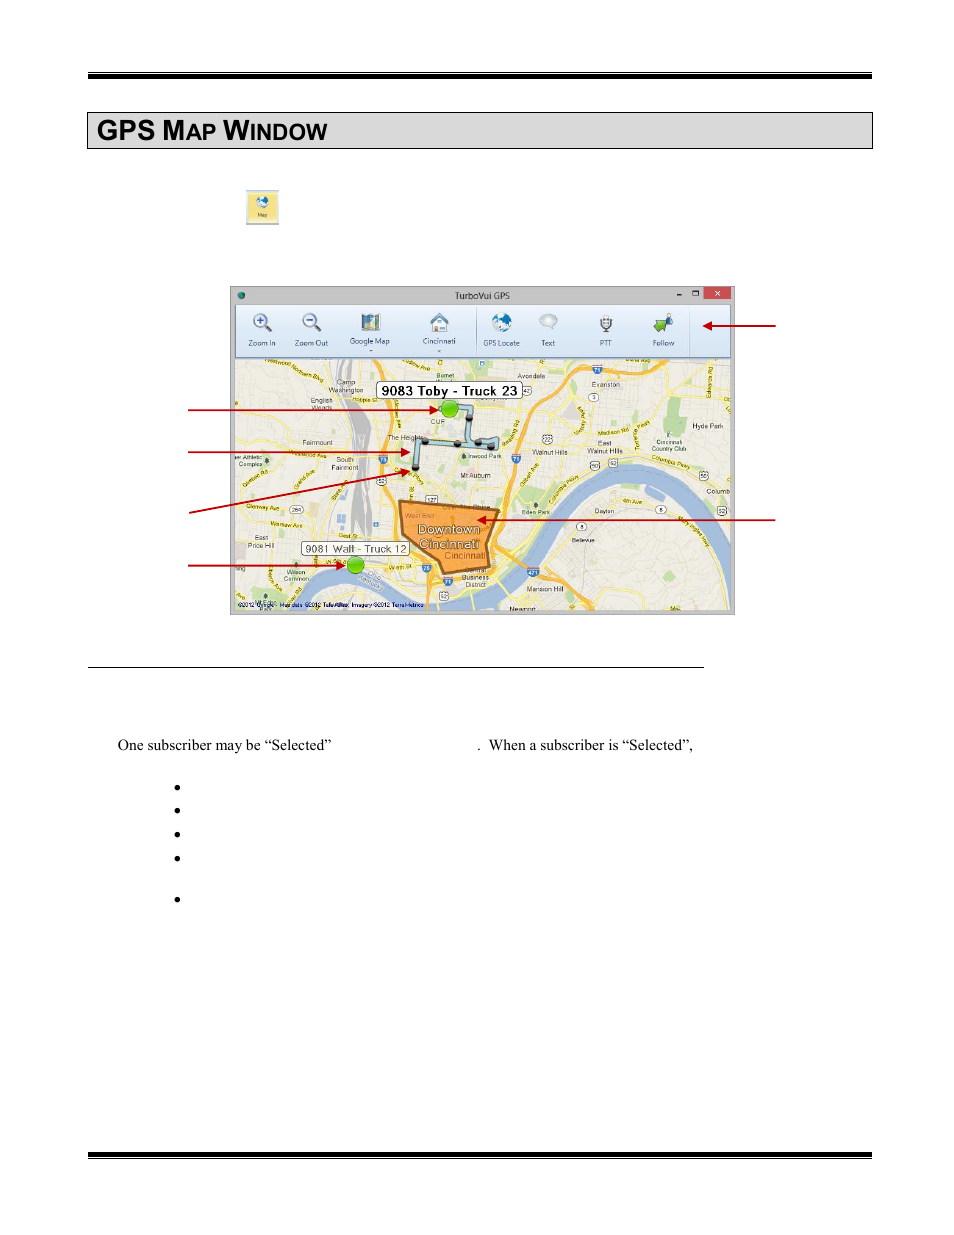Click the TurboVui GPS title bar app icon
The width and height of the screenshot is (954, 1235).
coord(242,296)
